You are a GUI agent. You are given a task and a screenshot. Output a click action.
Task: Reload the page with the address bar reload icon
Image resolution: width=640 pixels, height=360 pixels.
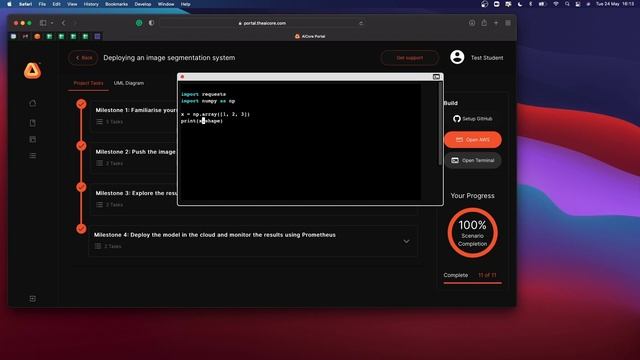pyautogui.click(x=361, y=23)
